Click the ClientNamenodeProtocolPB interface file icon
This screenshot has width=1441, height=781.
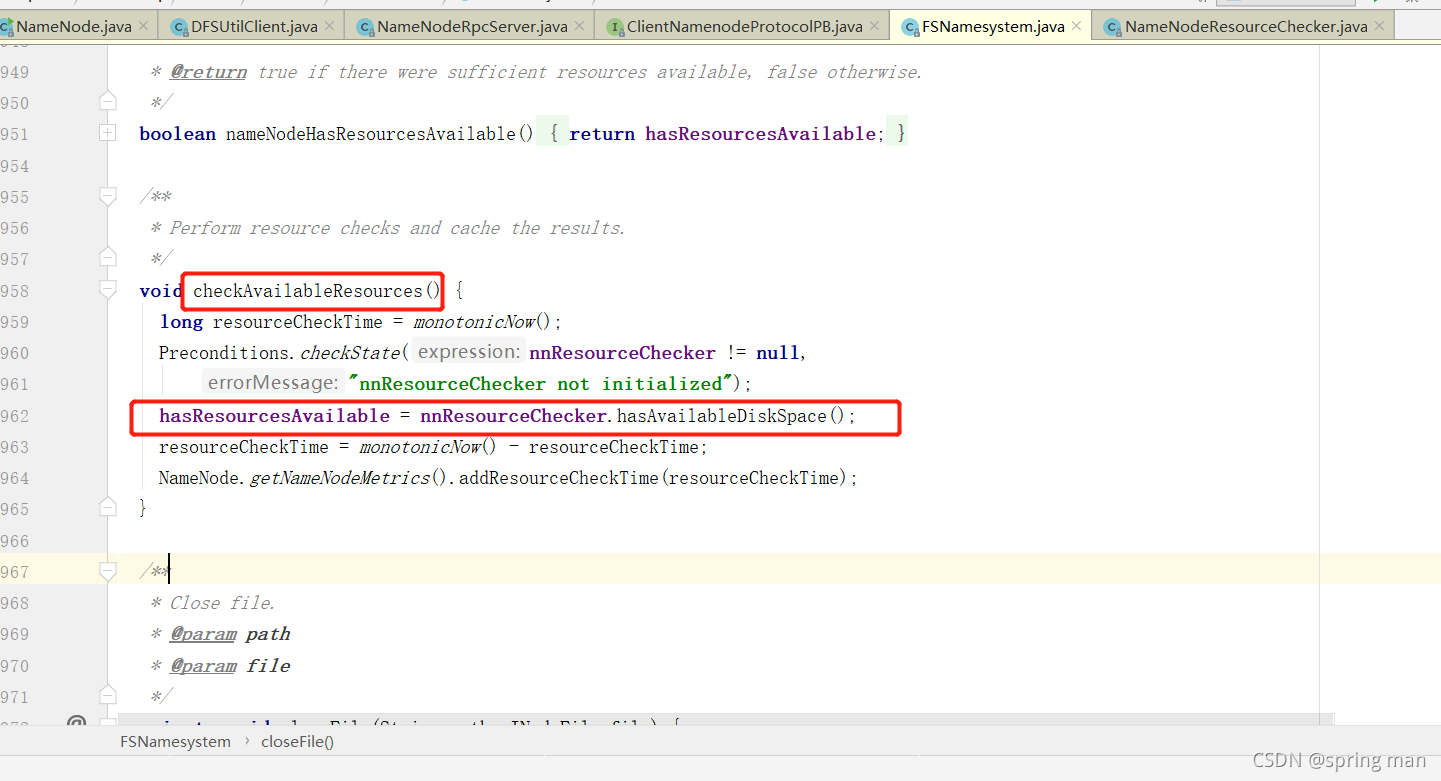click(615, 27)
